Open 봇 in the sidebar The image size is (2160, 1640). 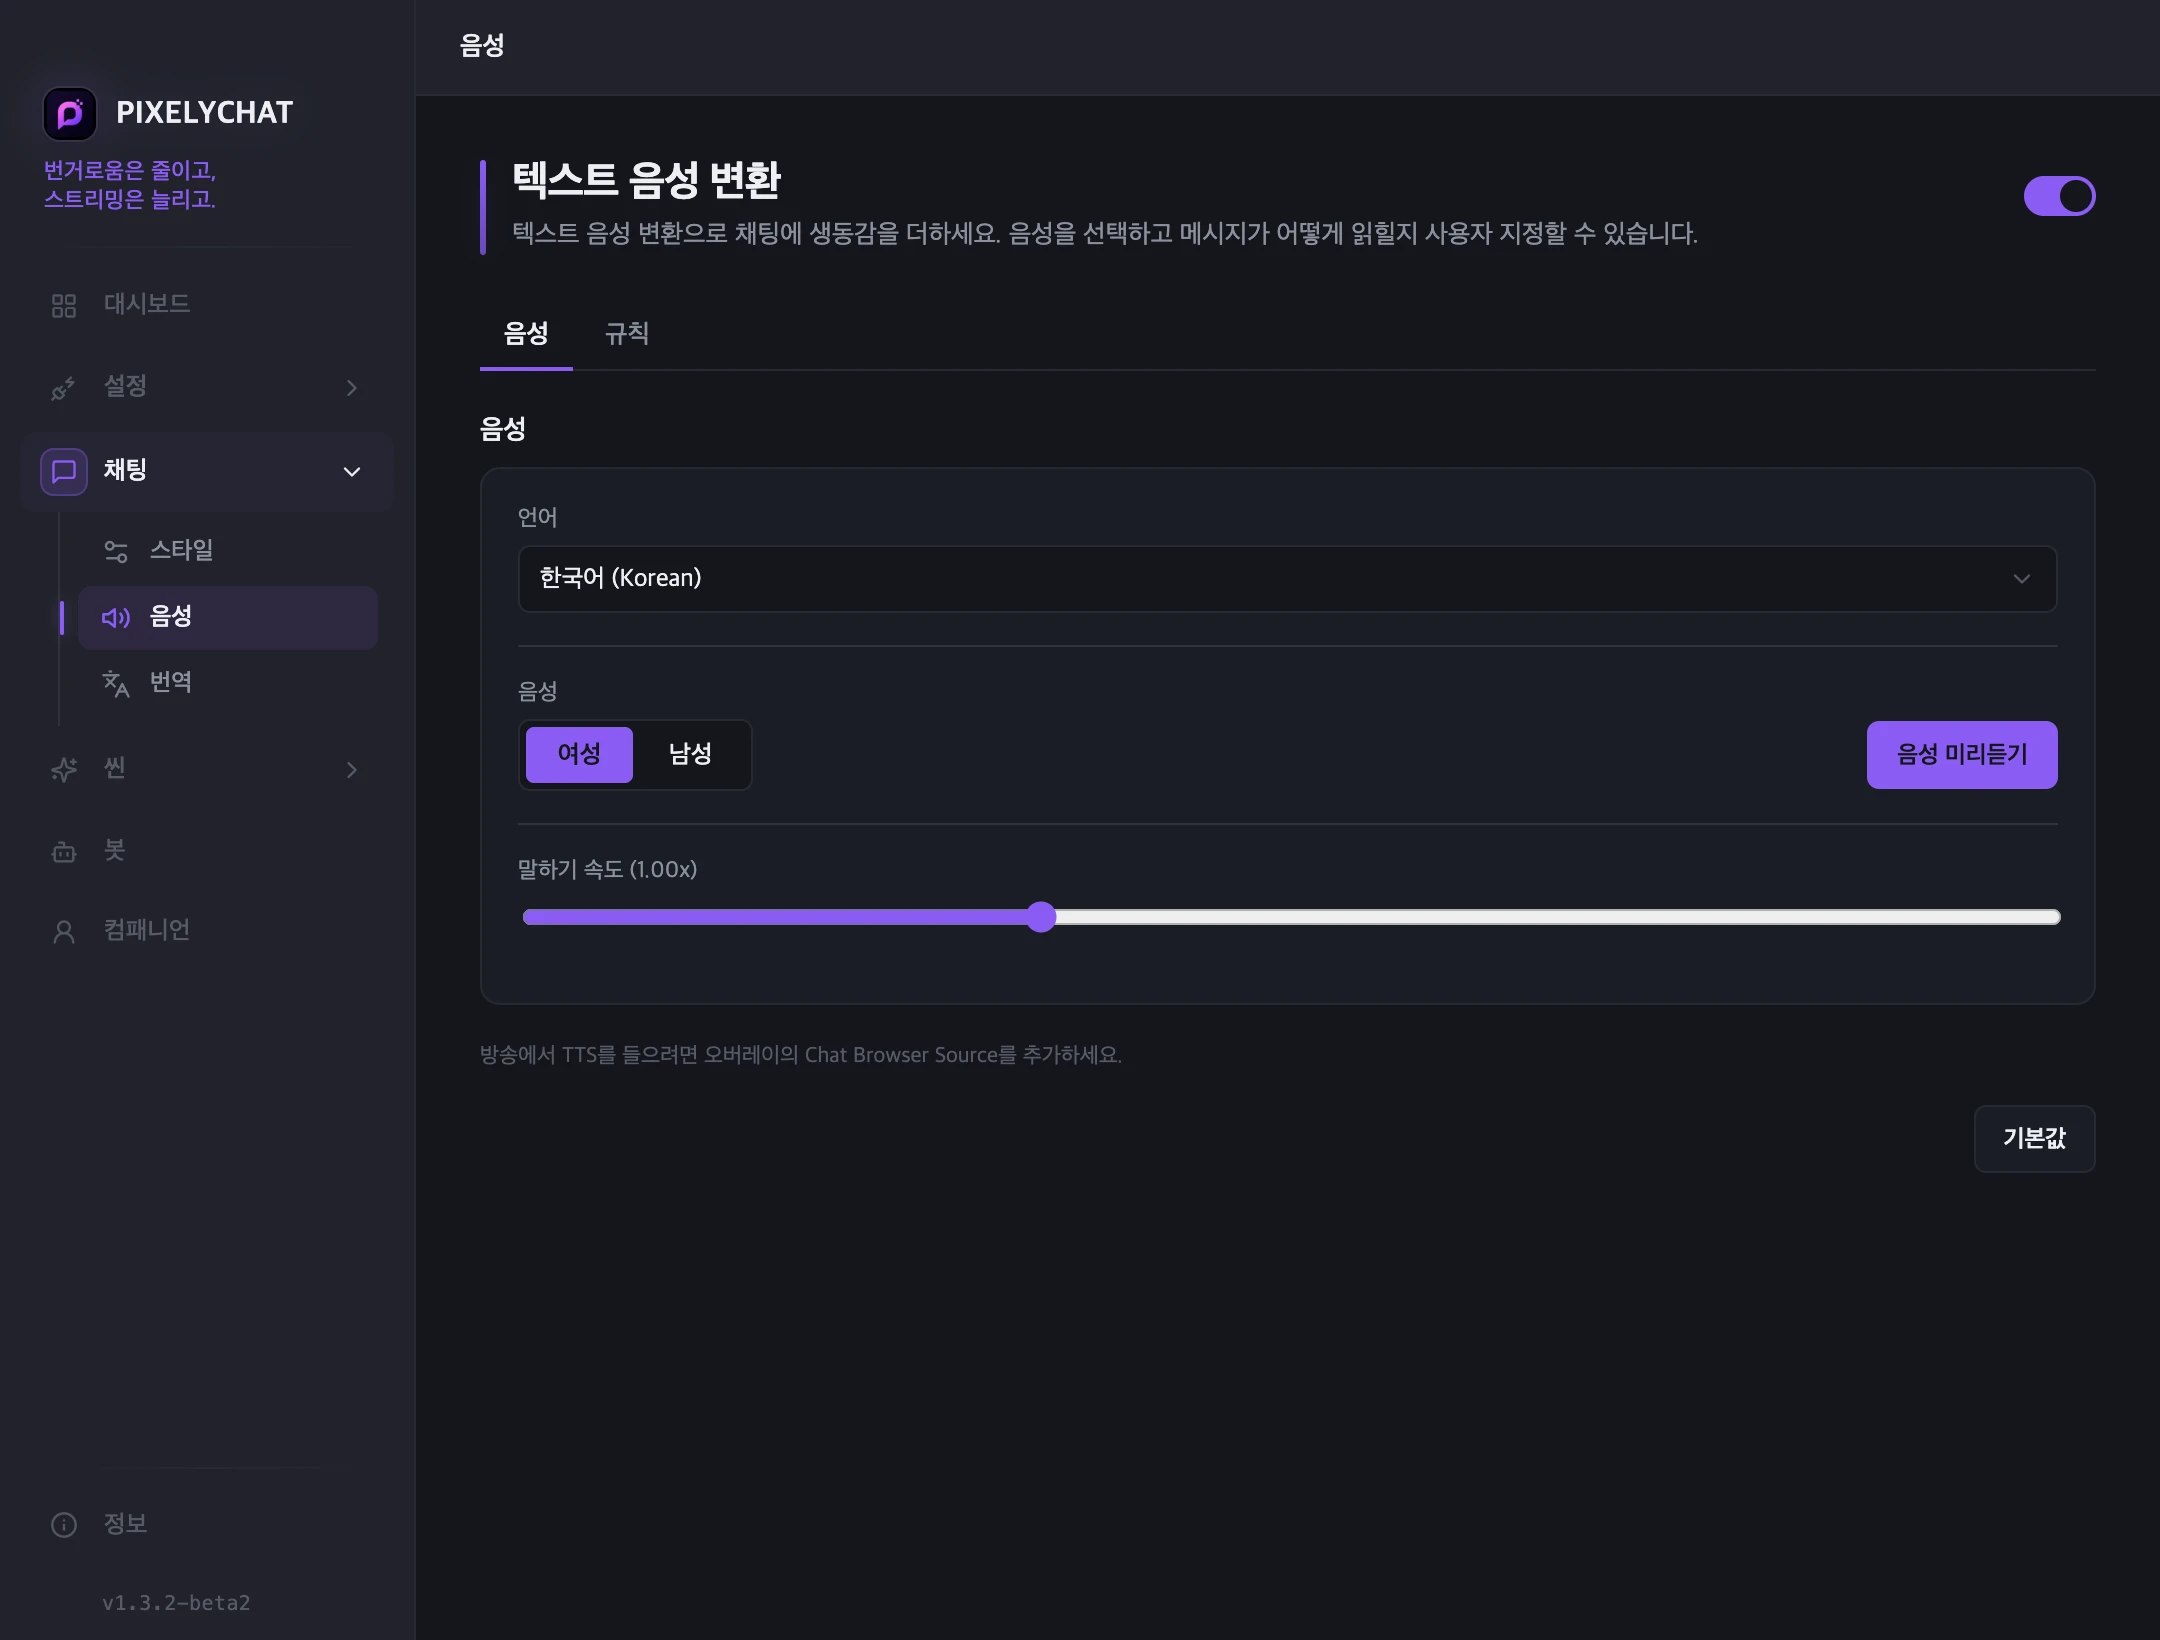[207, 851]
